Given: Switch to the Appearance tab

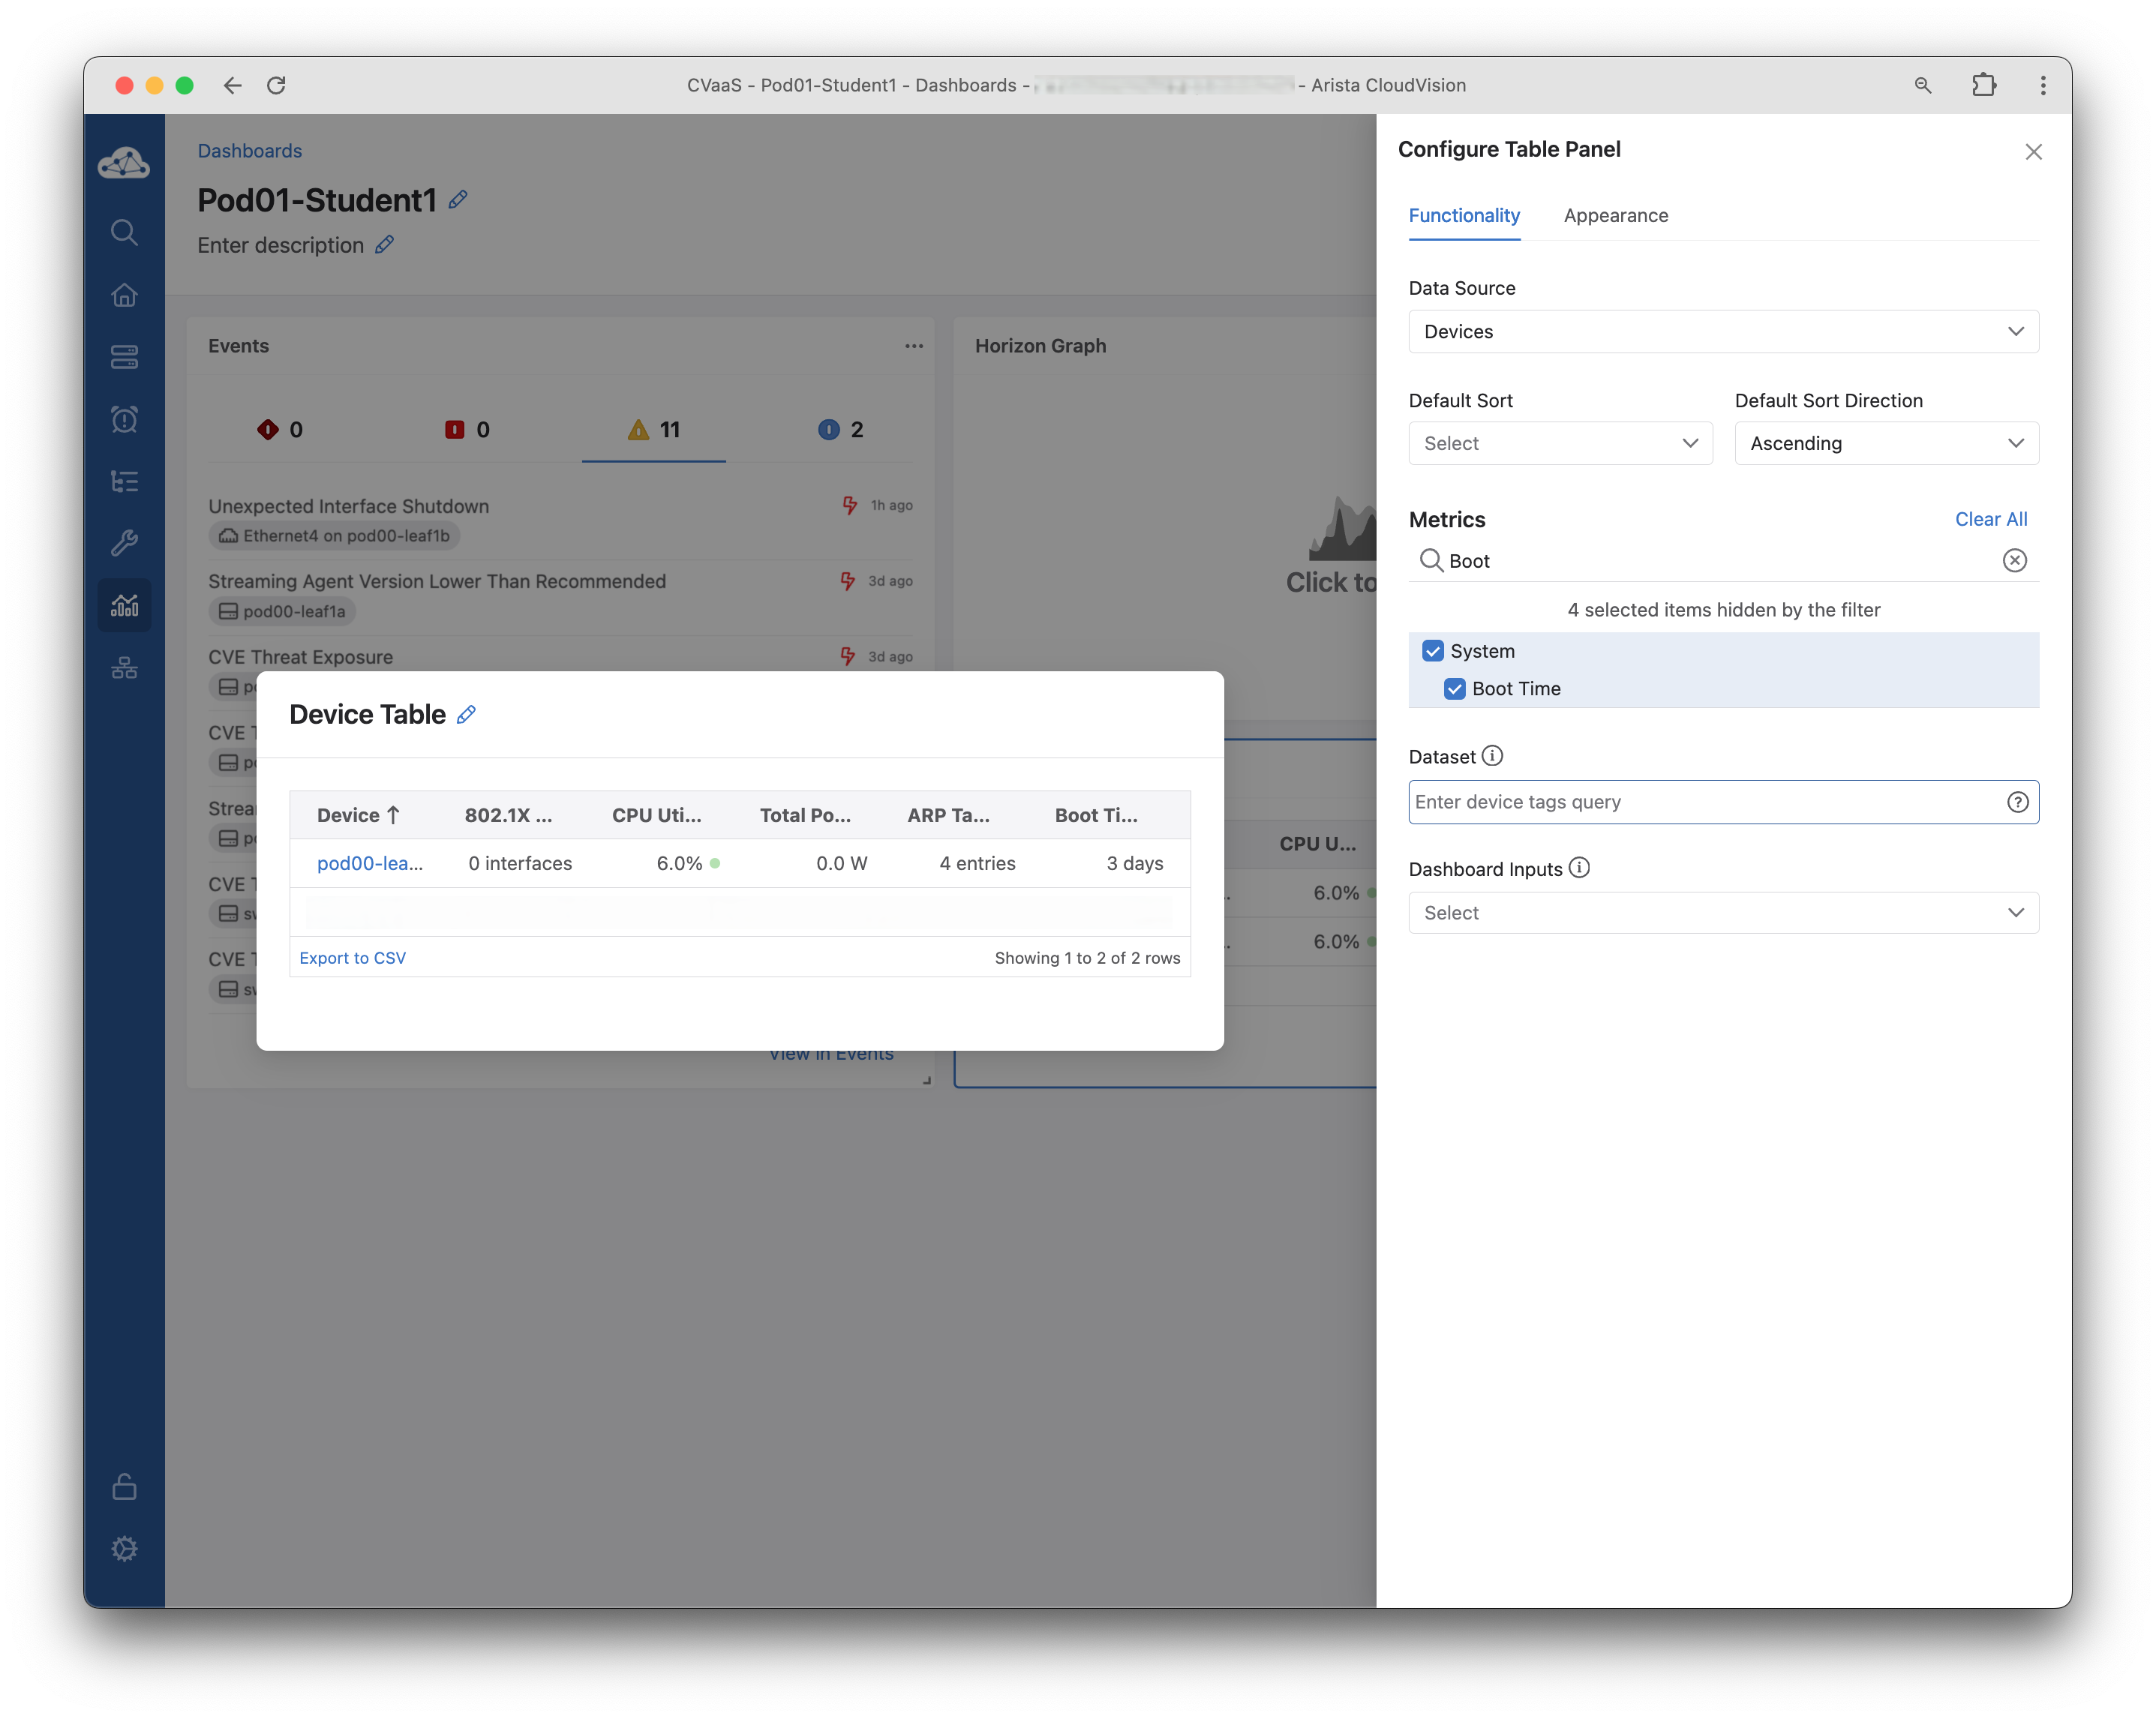Looking at the screenshot, I should tap(1615, 216).
